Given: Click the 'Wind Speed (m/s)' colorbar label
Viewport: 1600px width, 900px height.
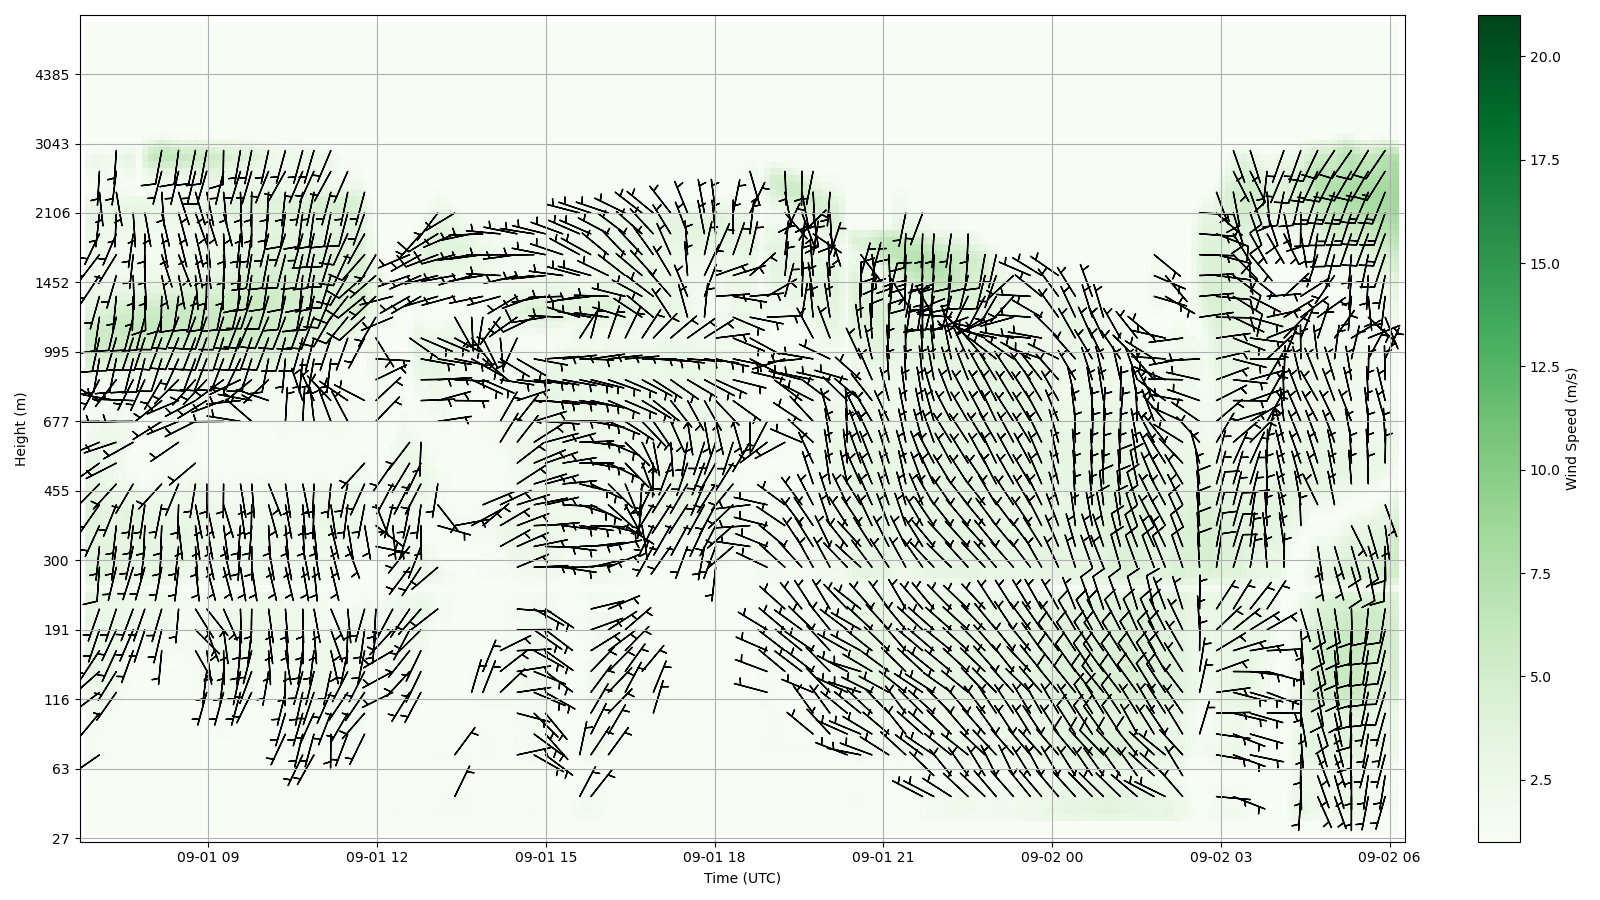Looking at the screenshot, I should [1571, 429].
